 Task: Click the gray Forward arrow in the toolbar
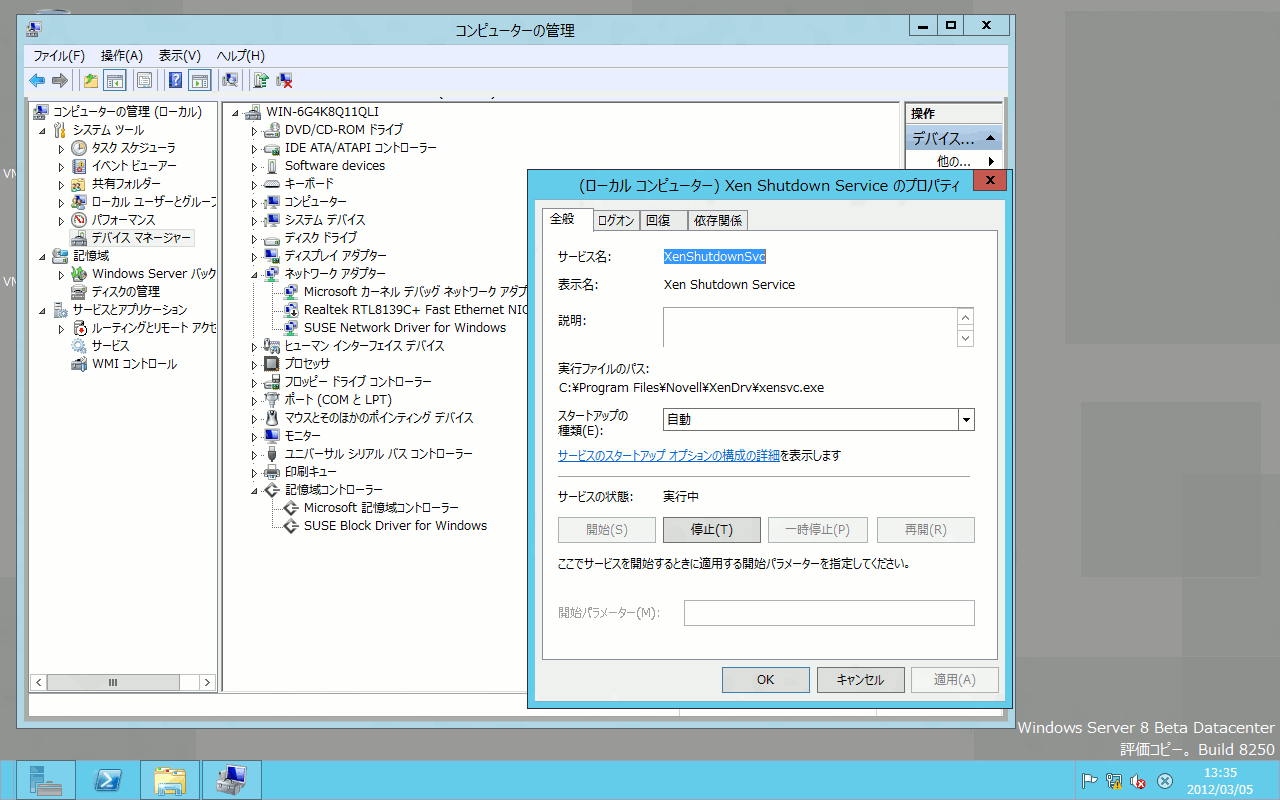pyautogui.click(x=60, y=81)
